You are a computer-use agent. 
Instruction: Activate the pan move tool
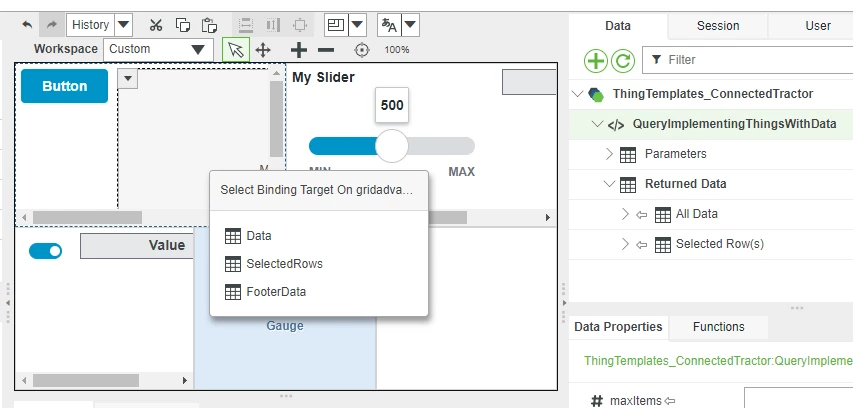click(263, 51)
